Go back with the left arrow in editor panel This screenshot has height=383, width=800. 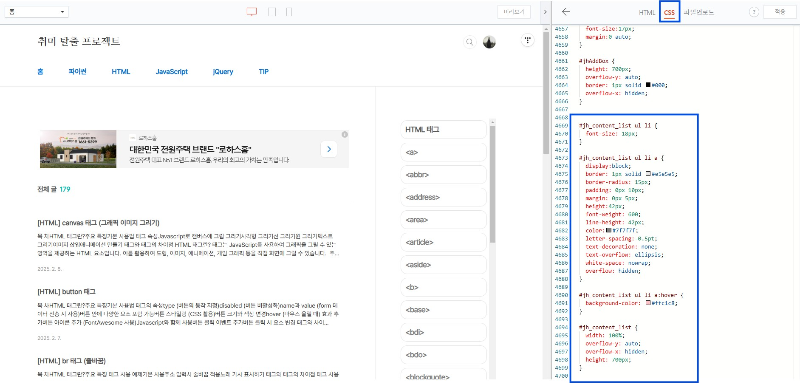(x=565, y=12)
